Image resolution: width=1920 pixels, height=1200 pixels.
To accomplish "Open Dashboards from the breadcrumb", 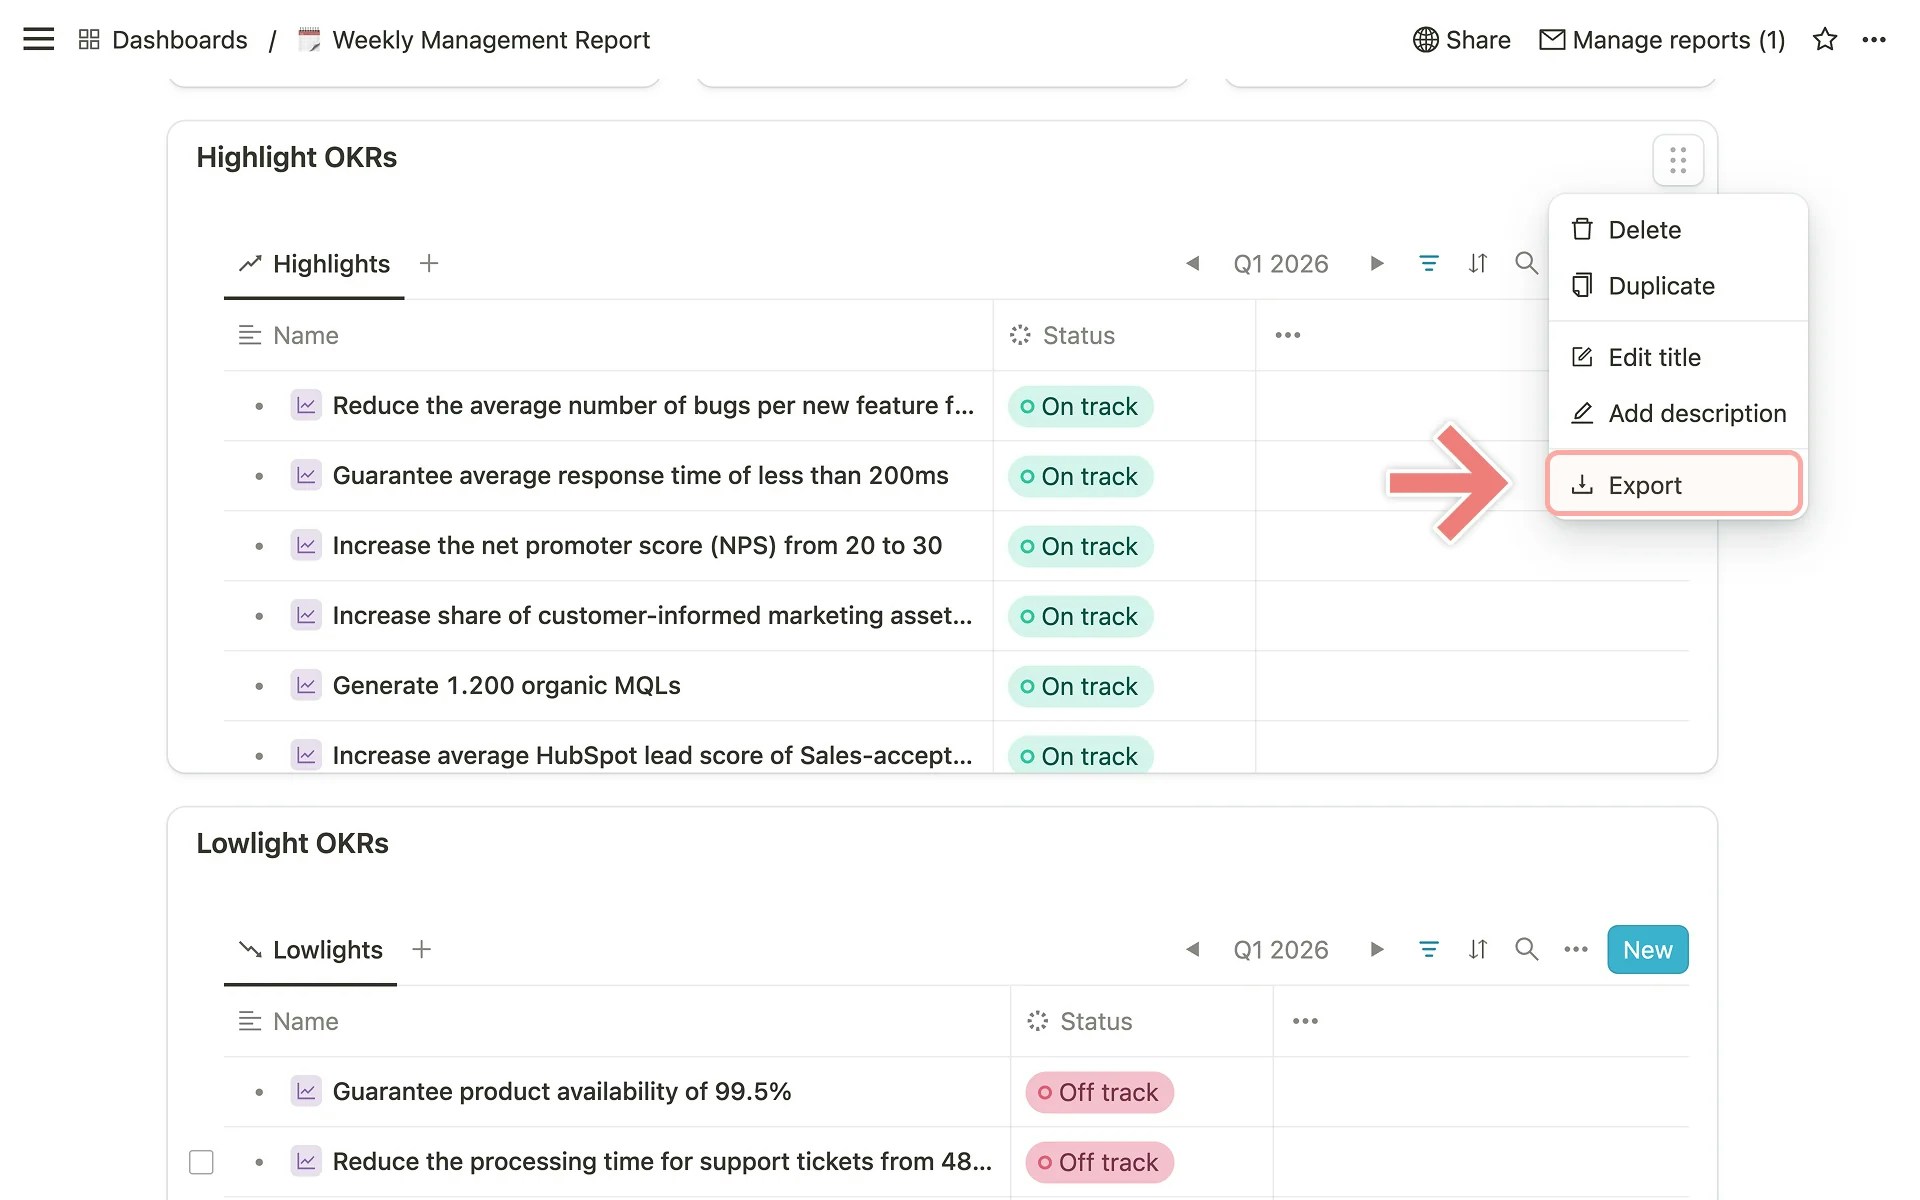I will [178, 40].
